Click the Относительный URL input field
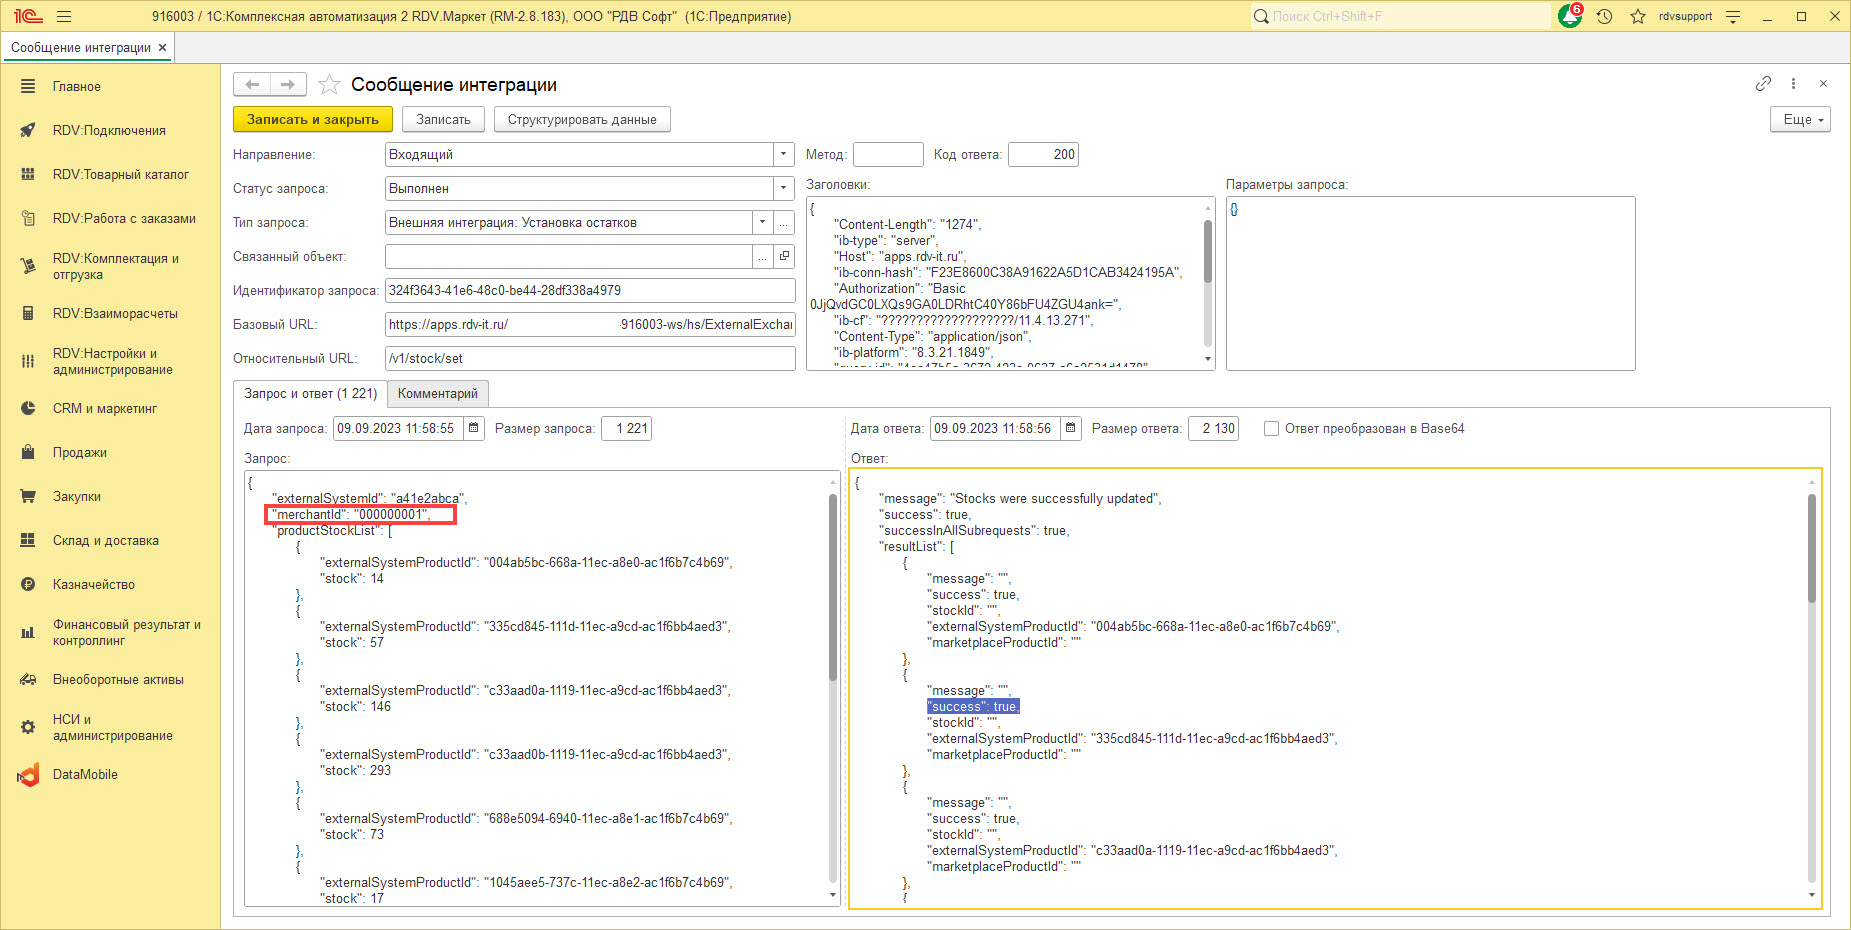 point(590,358)
